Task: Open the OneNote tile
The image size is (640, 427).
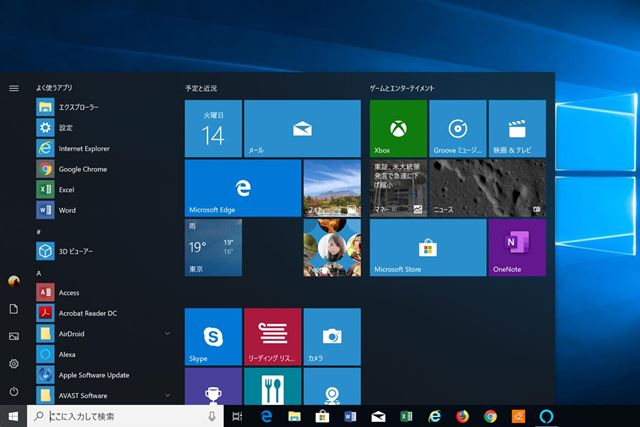Action: click(517, 248)
